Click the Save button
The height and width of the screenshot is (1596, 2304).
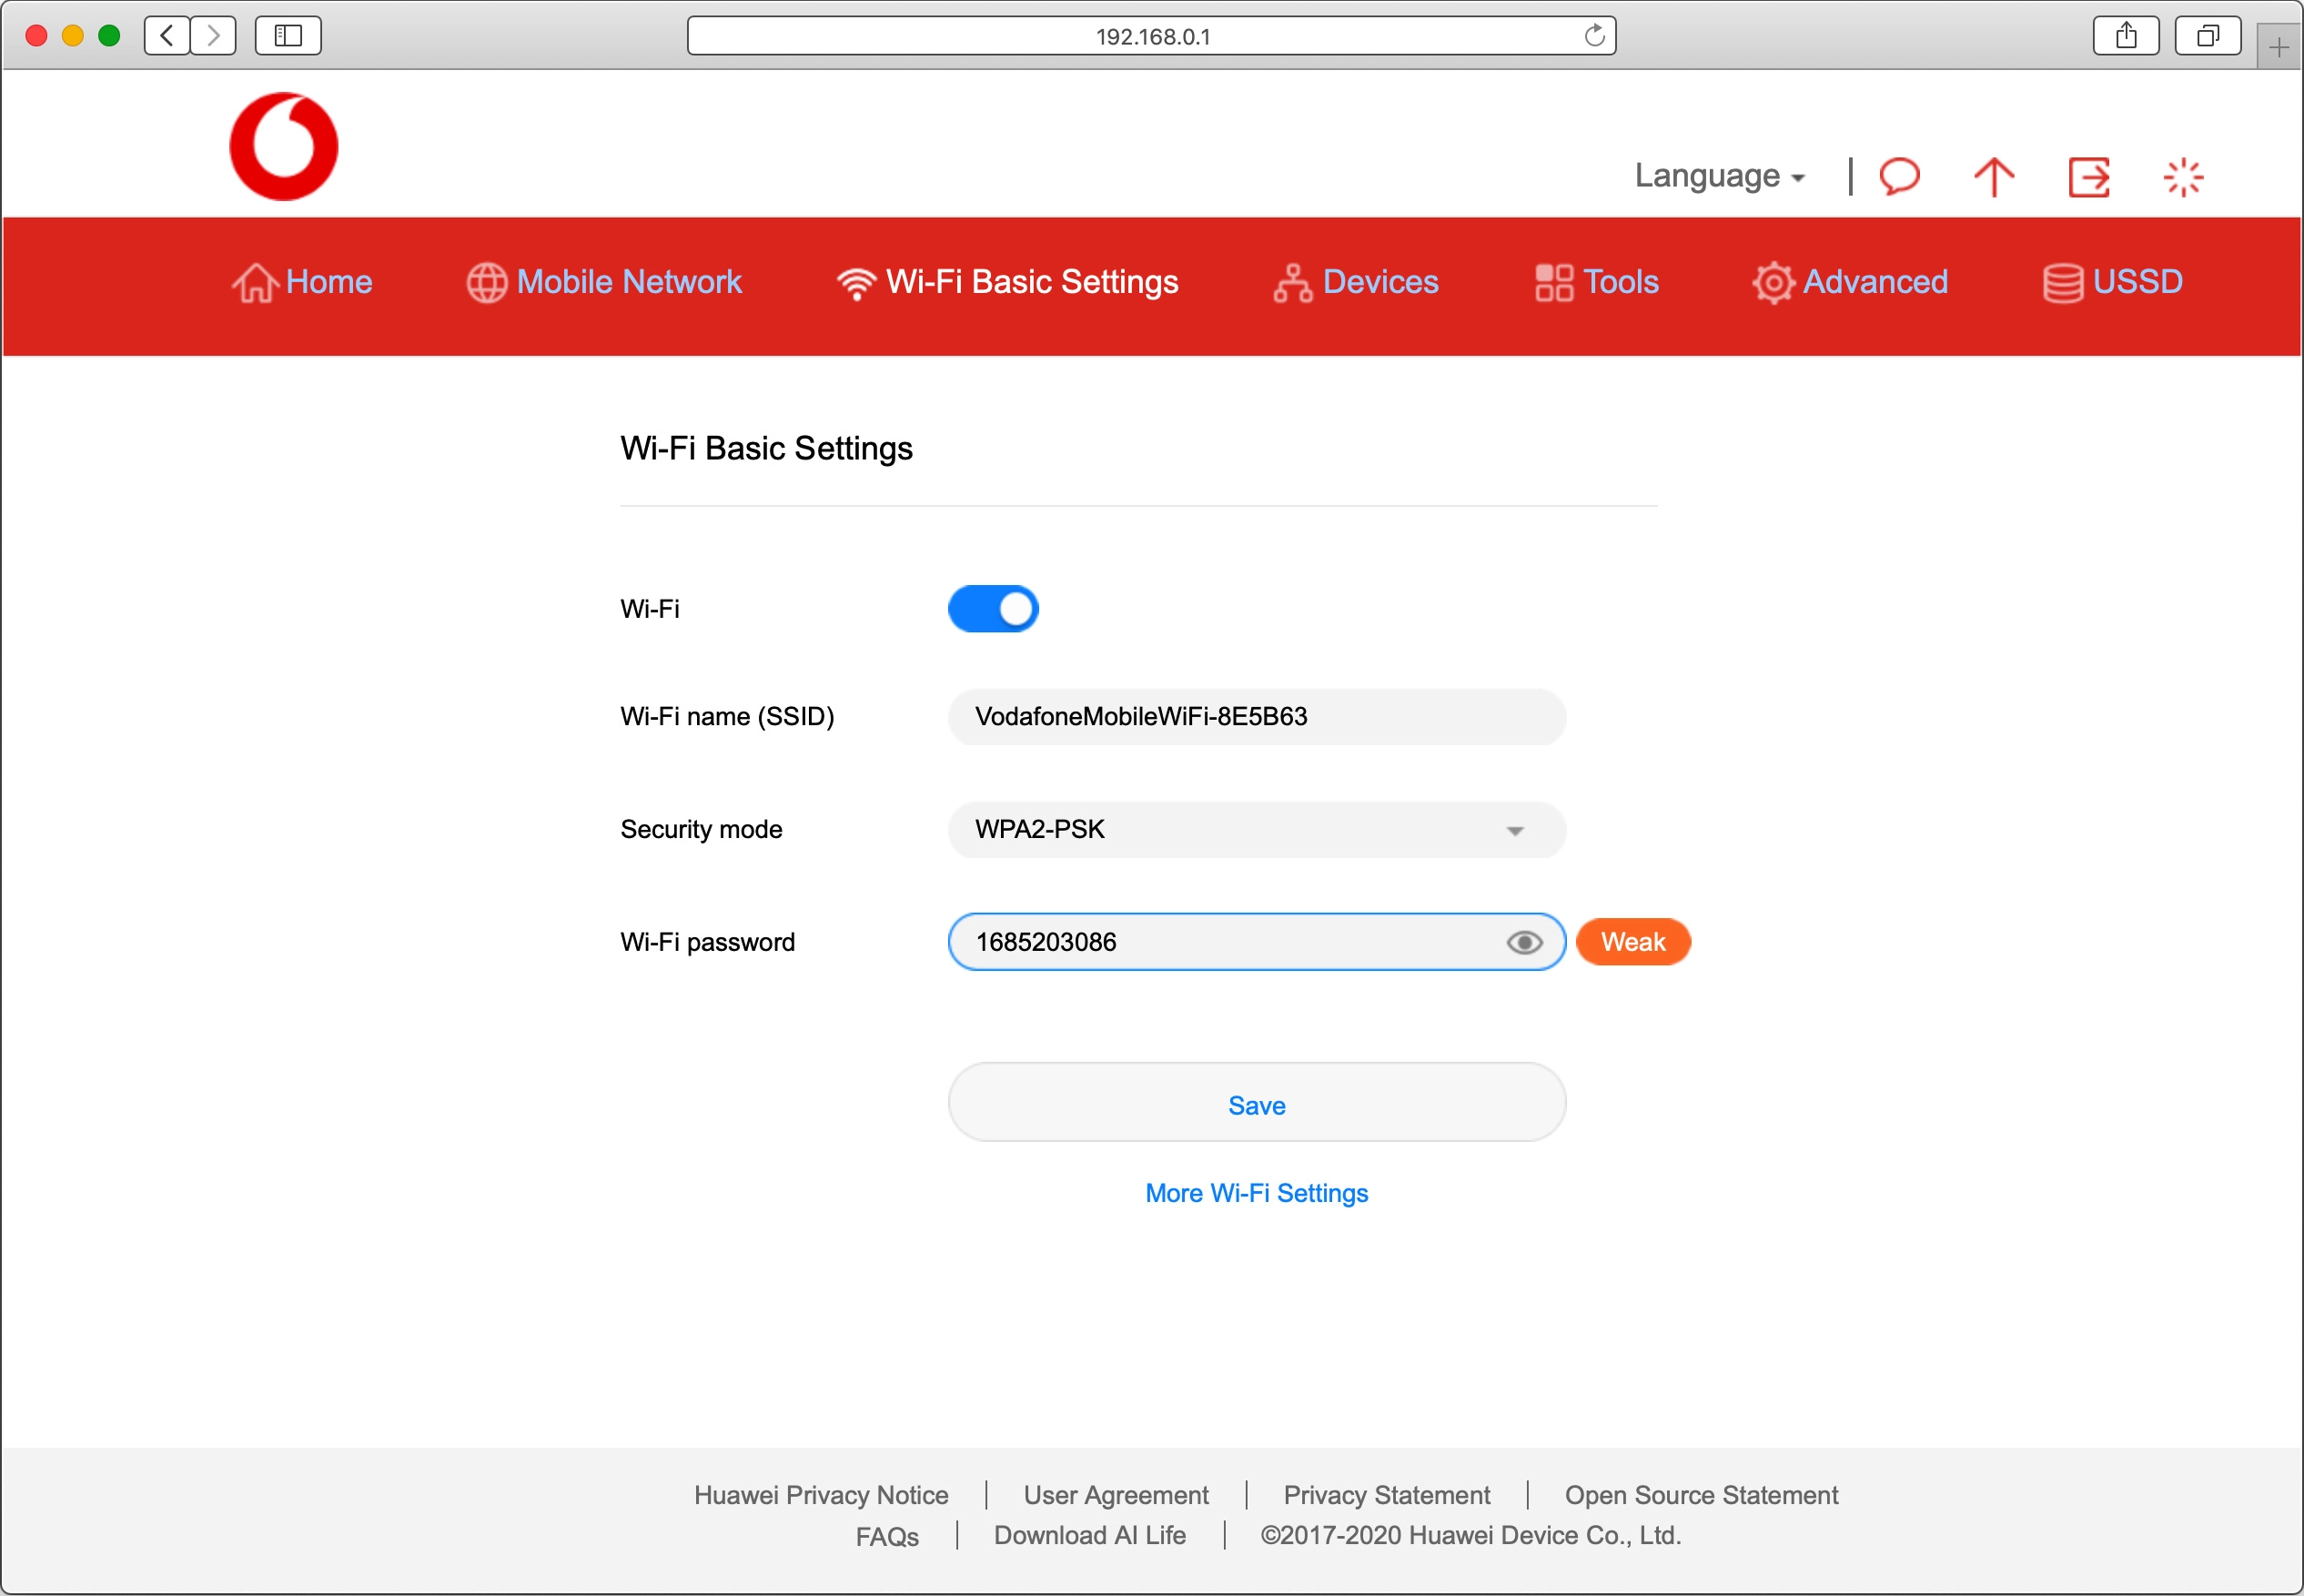1256,1105
